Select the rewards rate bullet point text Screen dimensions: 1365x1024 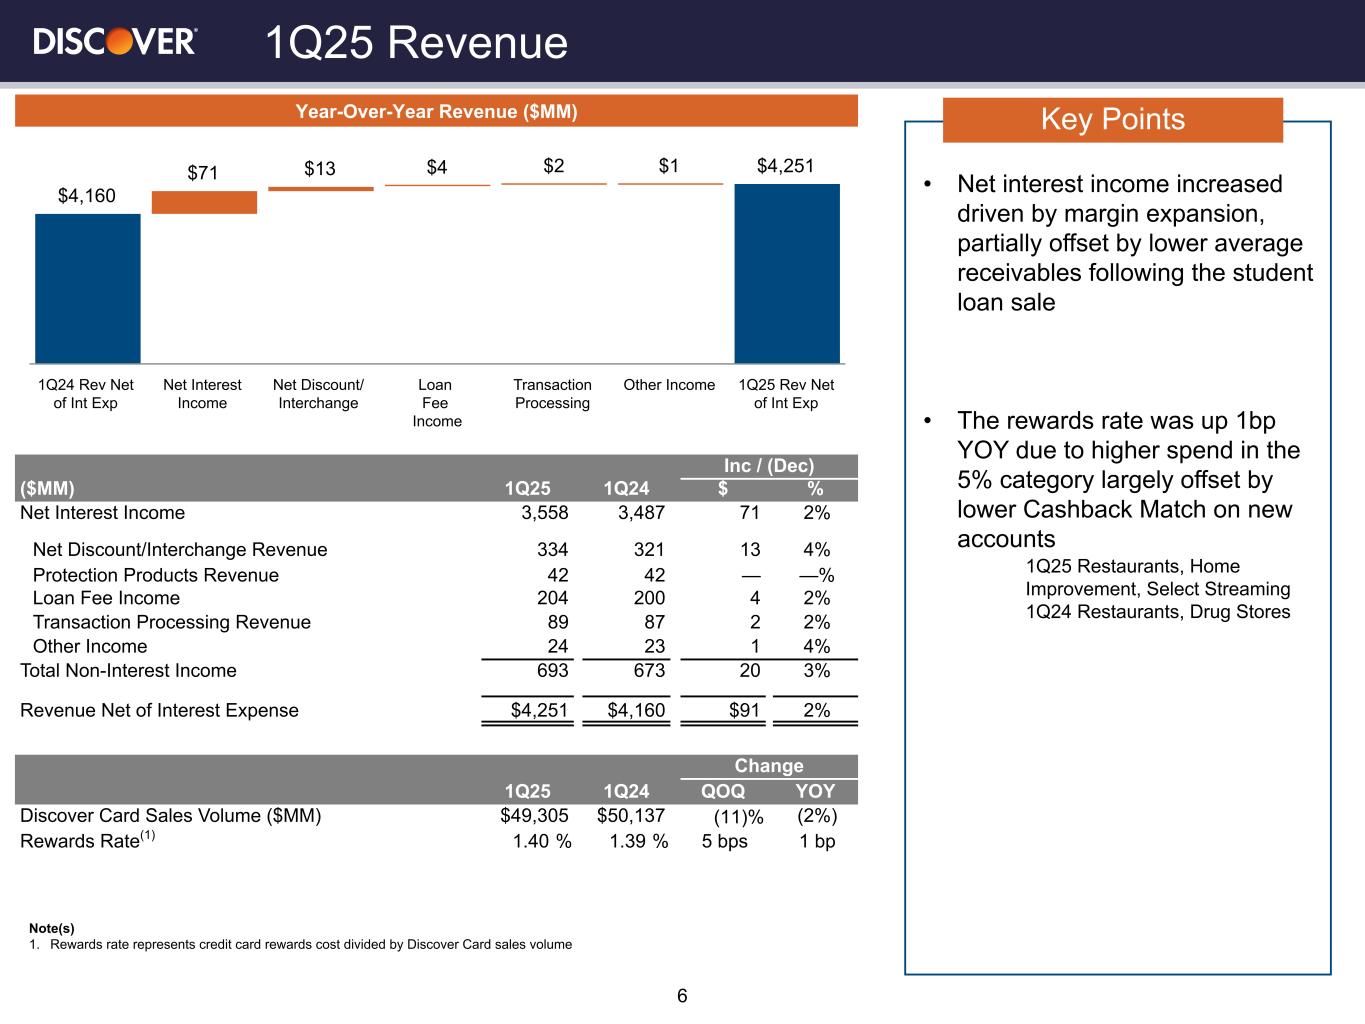point(1128,480)
